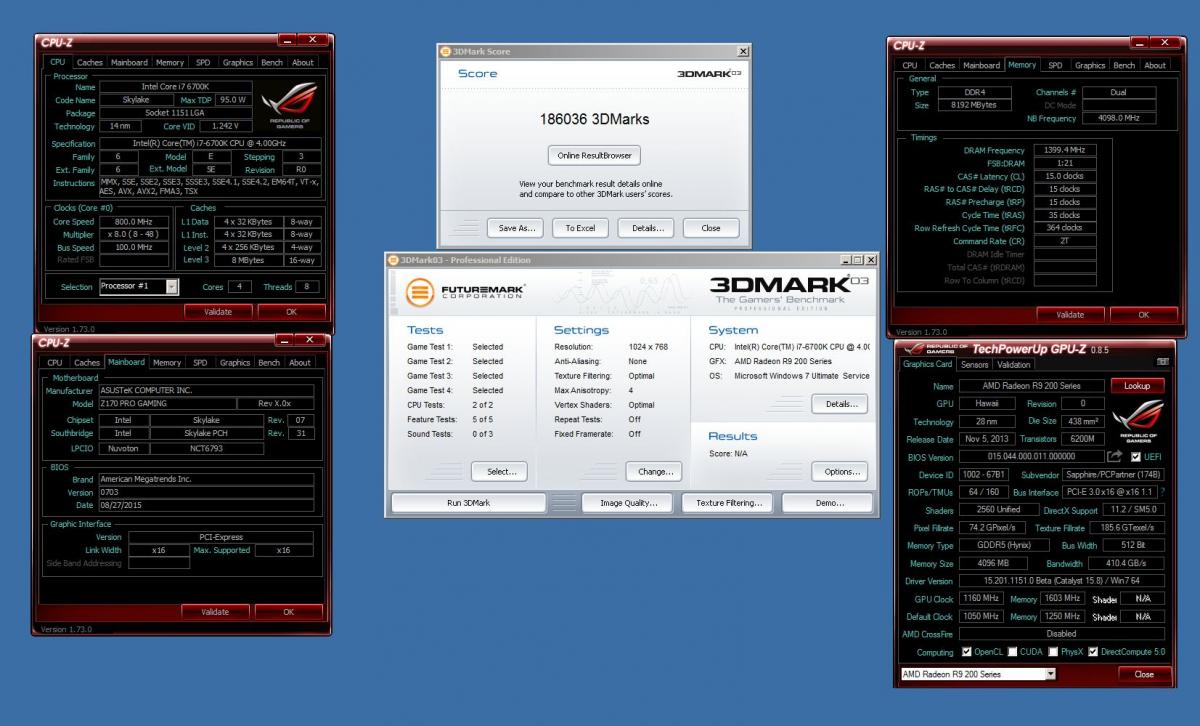Image resolution: width=1200 pixels, height=726 pixels.
Task: Click Select under the Tests section
Action: tap(500, 471)
